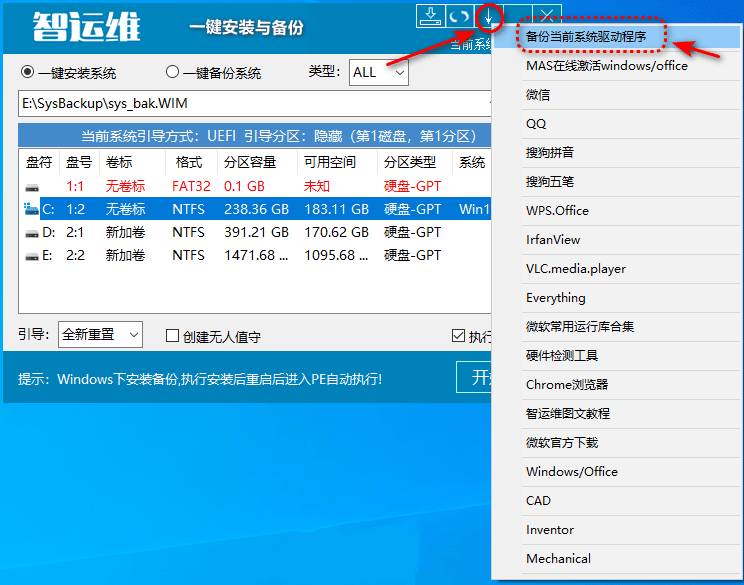This screenshot has height=585, width=744.
Task: Select the 一键备份系统 radio button
Action: point(173,72)
